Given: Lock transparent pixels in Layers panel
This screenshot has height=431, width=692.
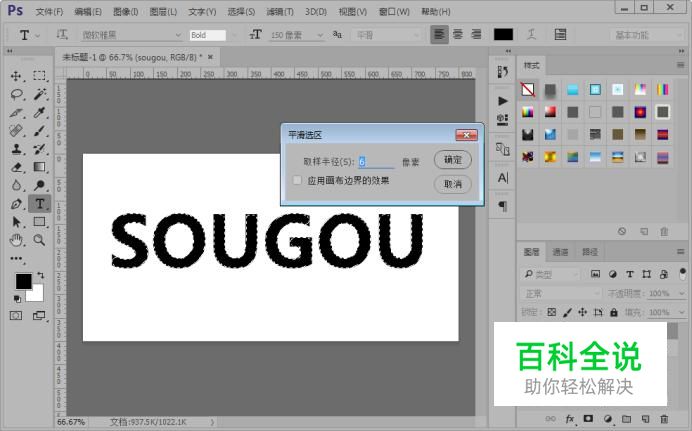Looking at the screenshot, I should point(552,312).
